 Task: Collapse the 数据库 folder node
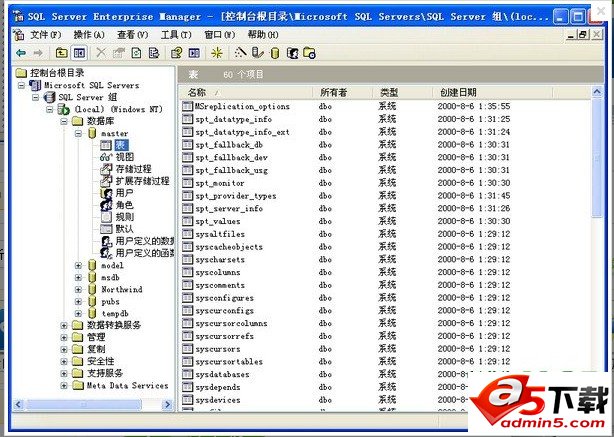(64, 121)
